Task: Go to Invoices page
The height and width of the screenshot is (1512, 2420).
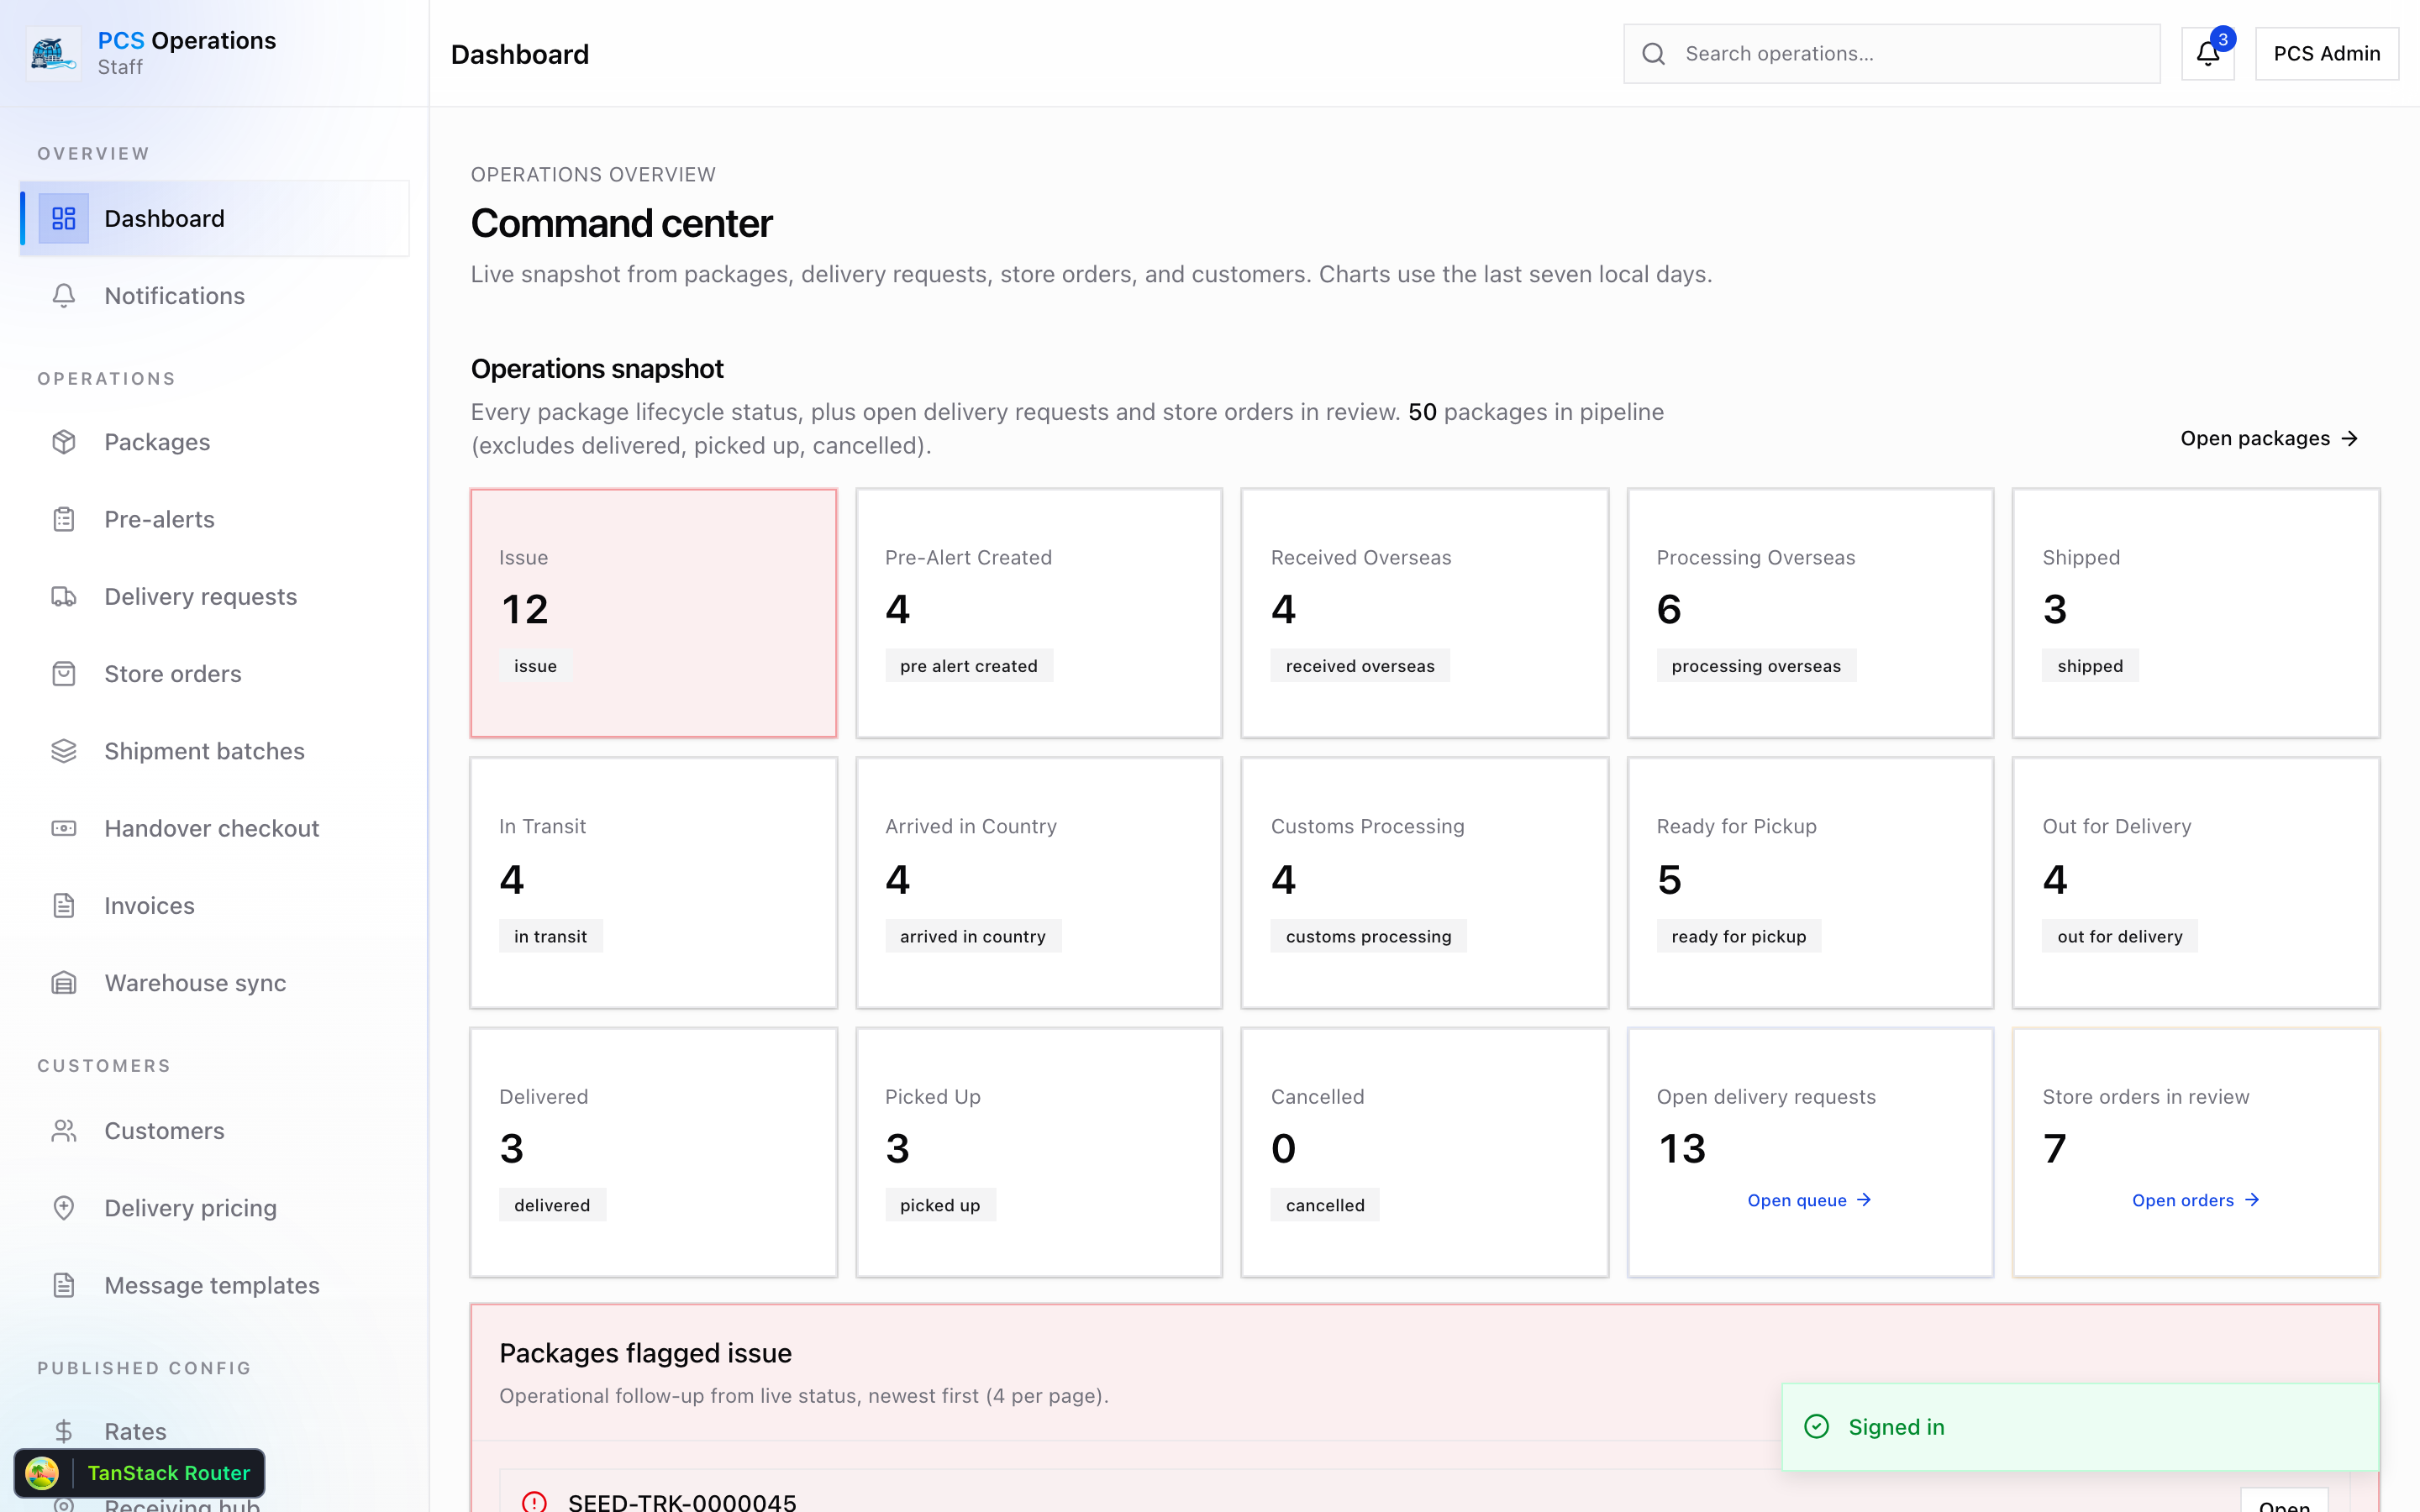Action: click(214, 906)
